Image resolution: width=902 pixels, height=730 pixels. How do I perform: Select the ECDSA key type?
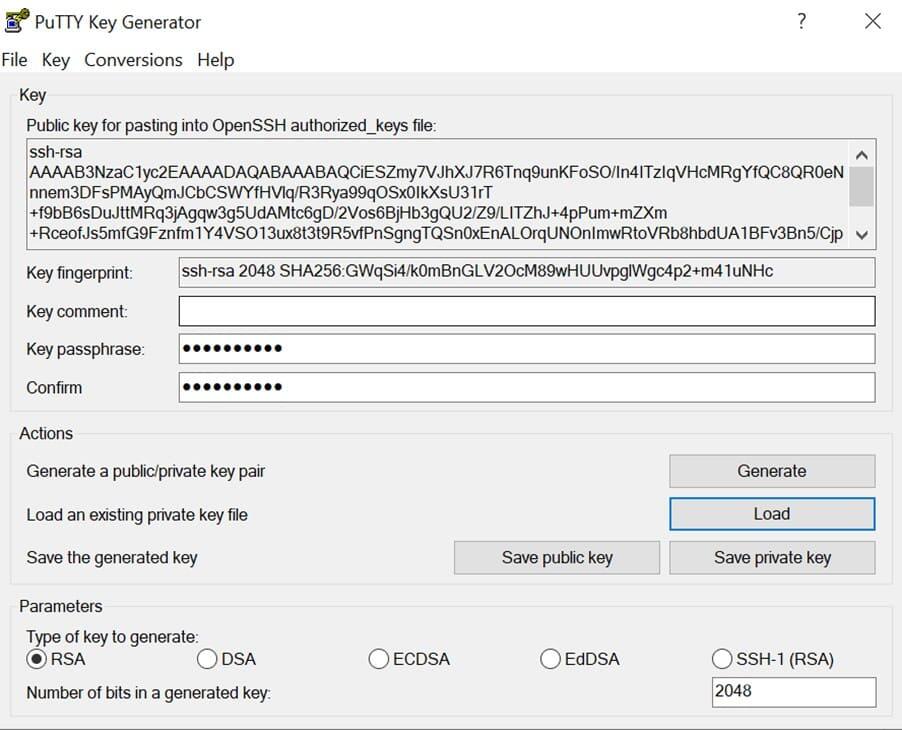click(379, 659)
